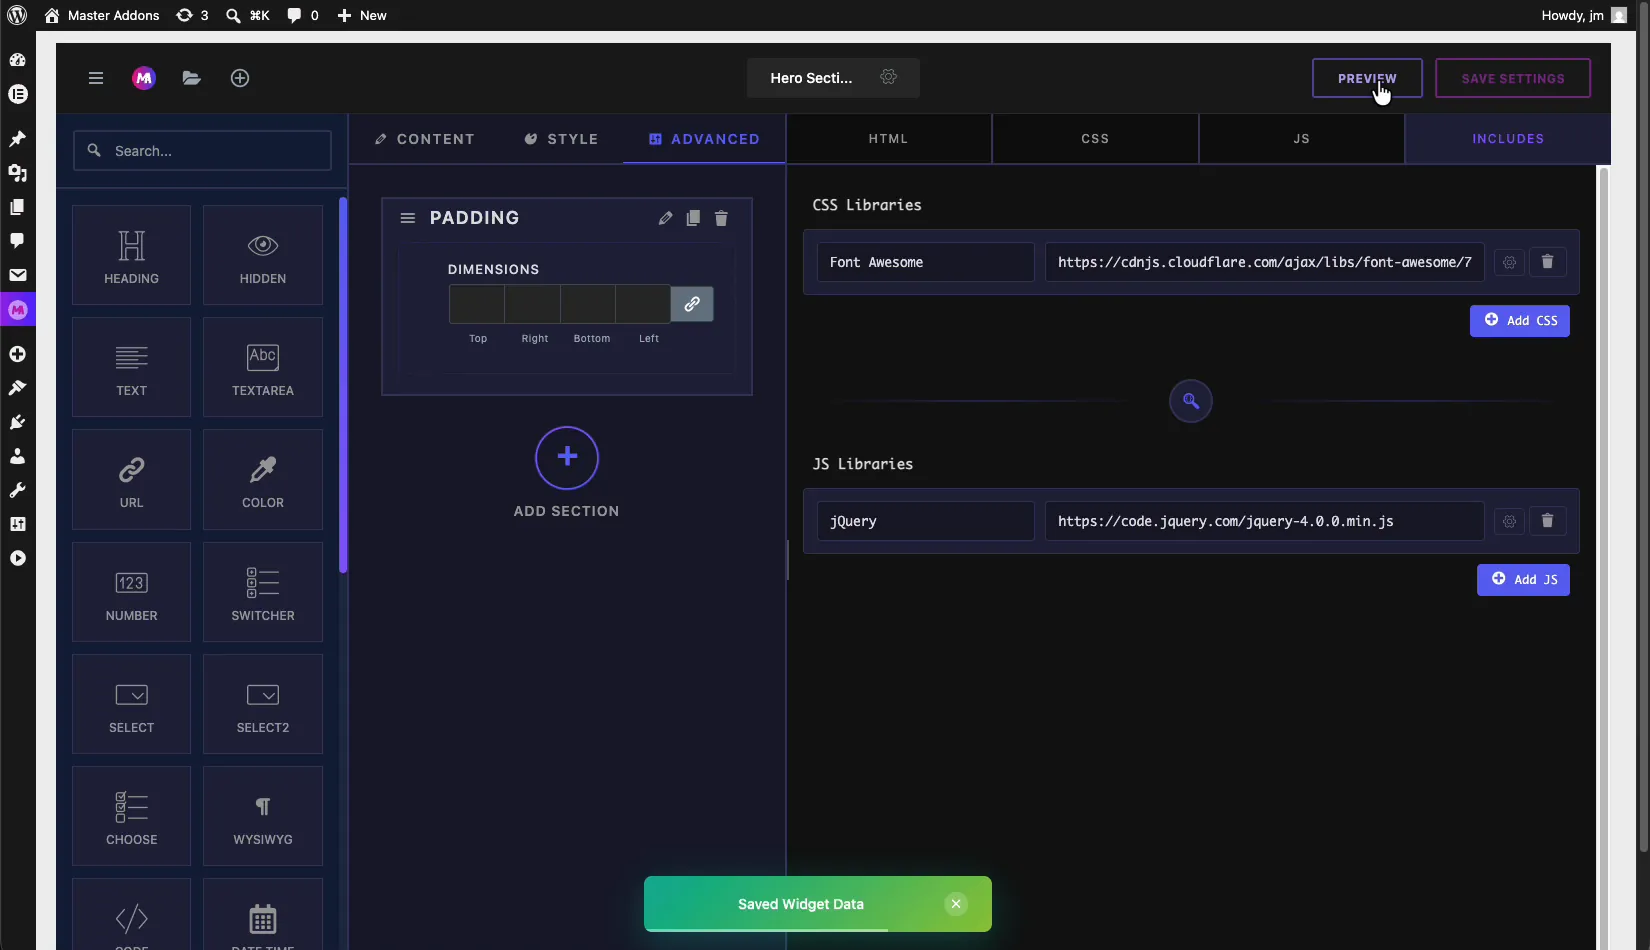
Task: Open the updates indicator showing 3
Action: [x=192, y=15]
